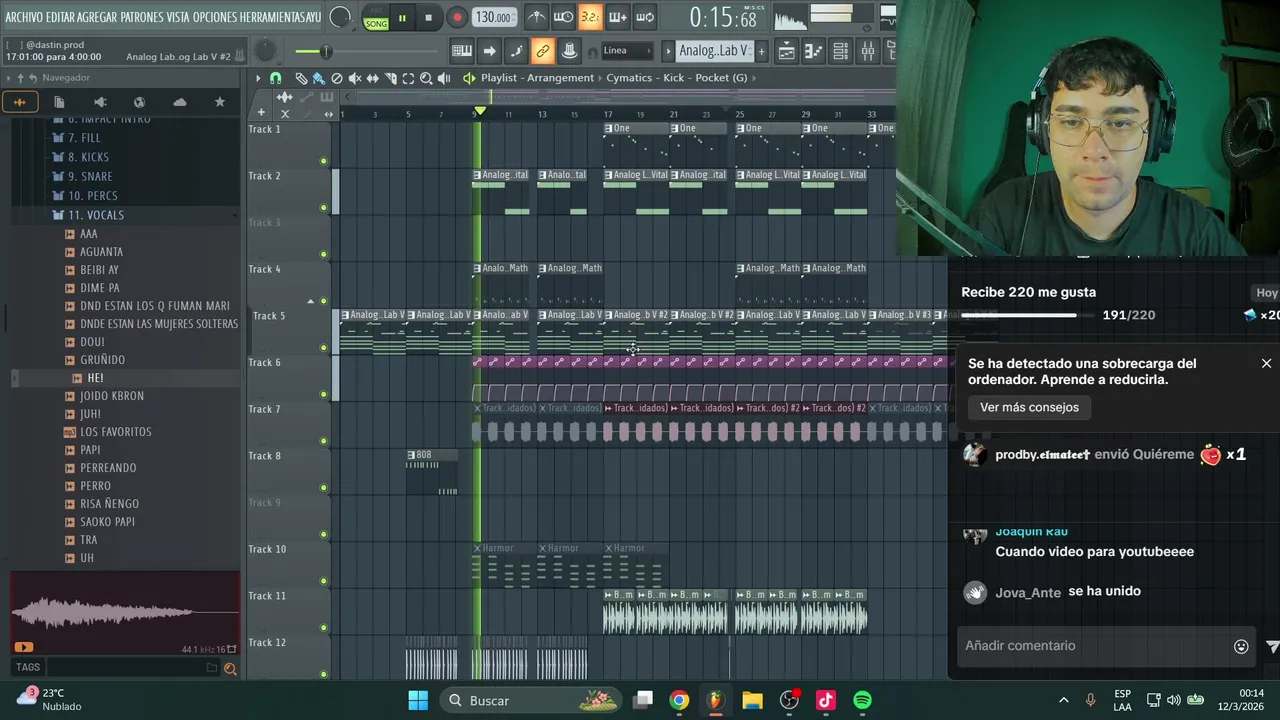This screenshot has width=1280, height=720.
Task: Play the sample preview orange button
Action: (24, 647)
